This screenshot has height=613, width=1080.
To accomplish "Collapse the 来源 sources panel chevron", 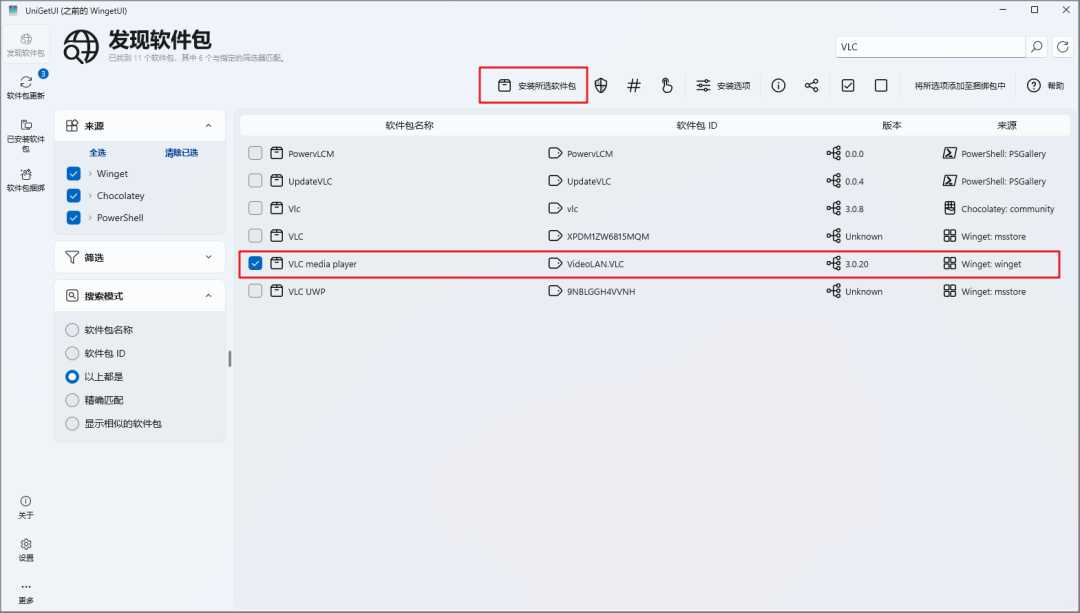I will coord(209,125).
